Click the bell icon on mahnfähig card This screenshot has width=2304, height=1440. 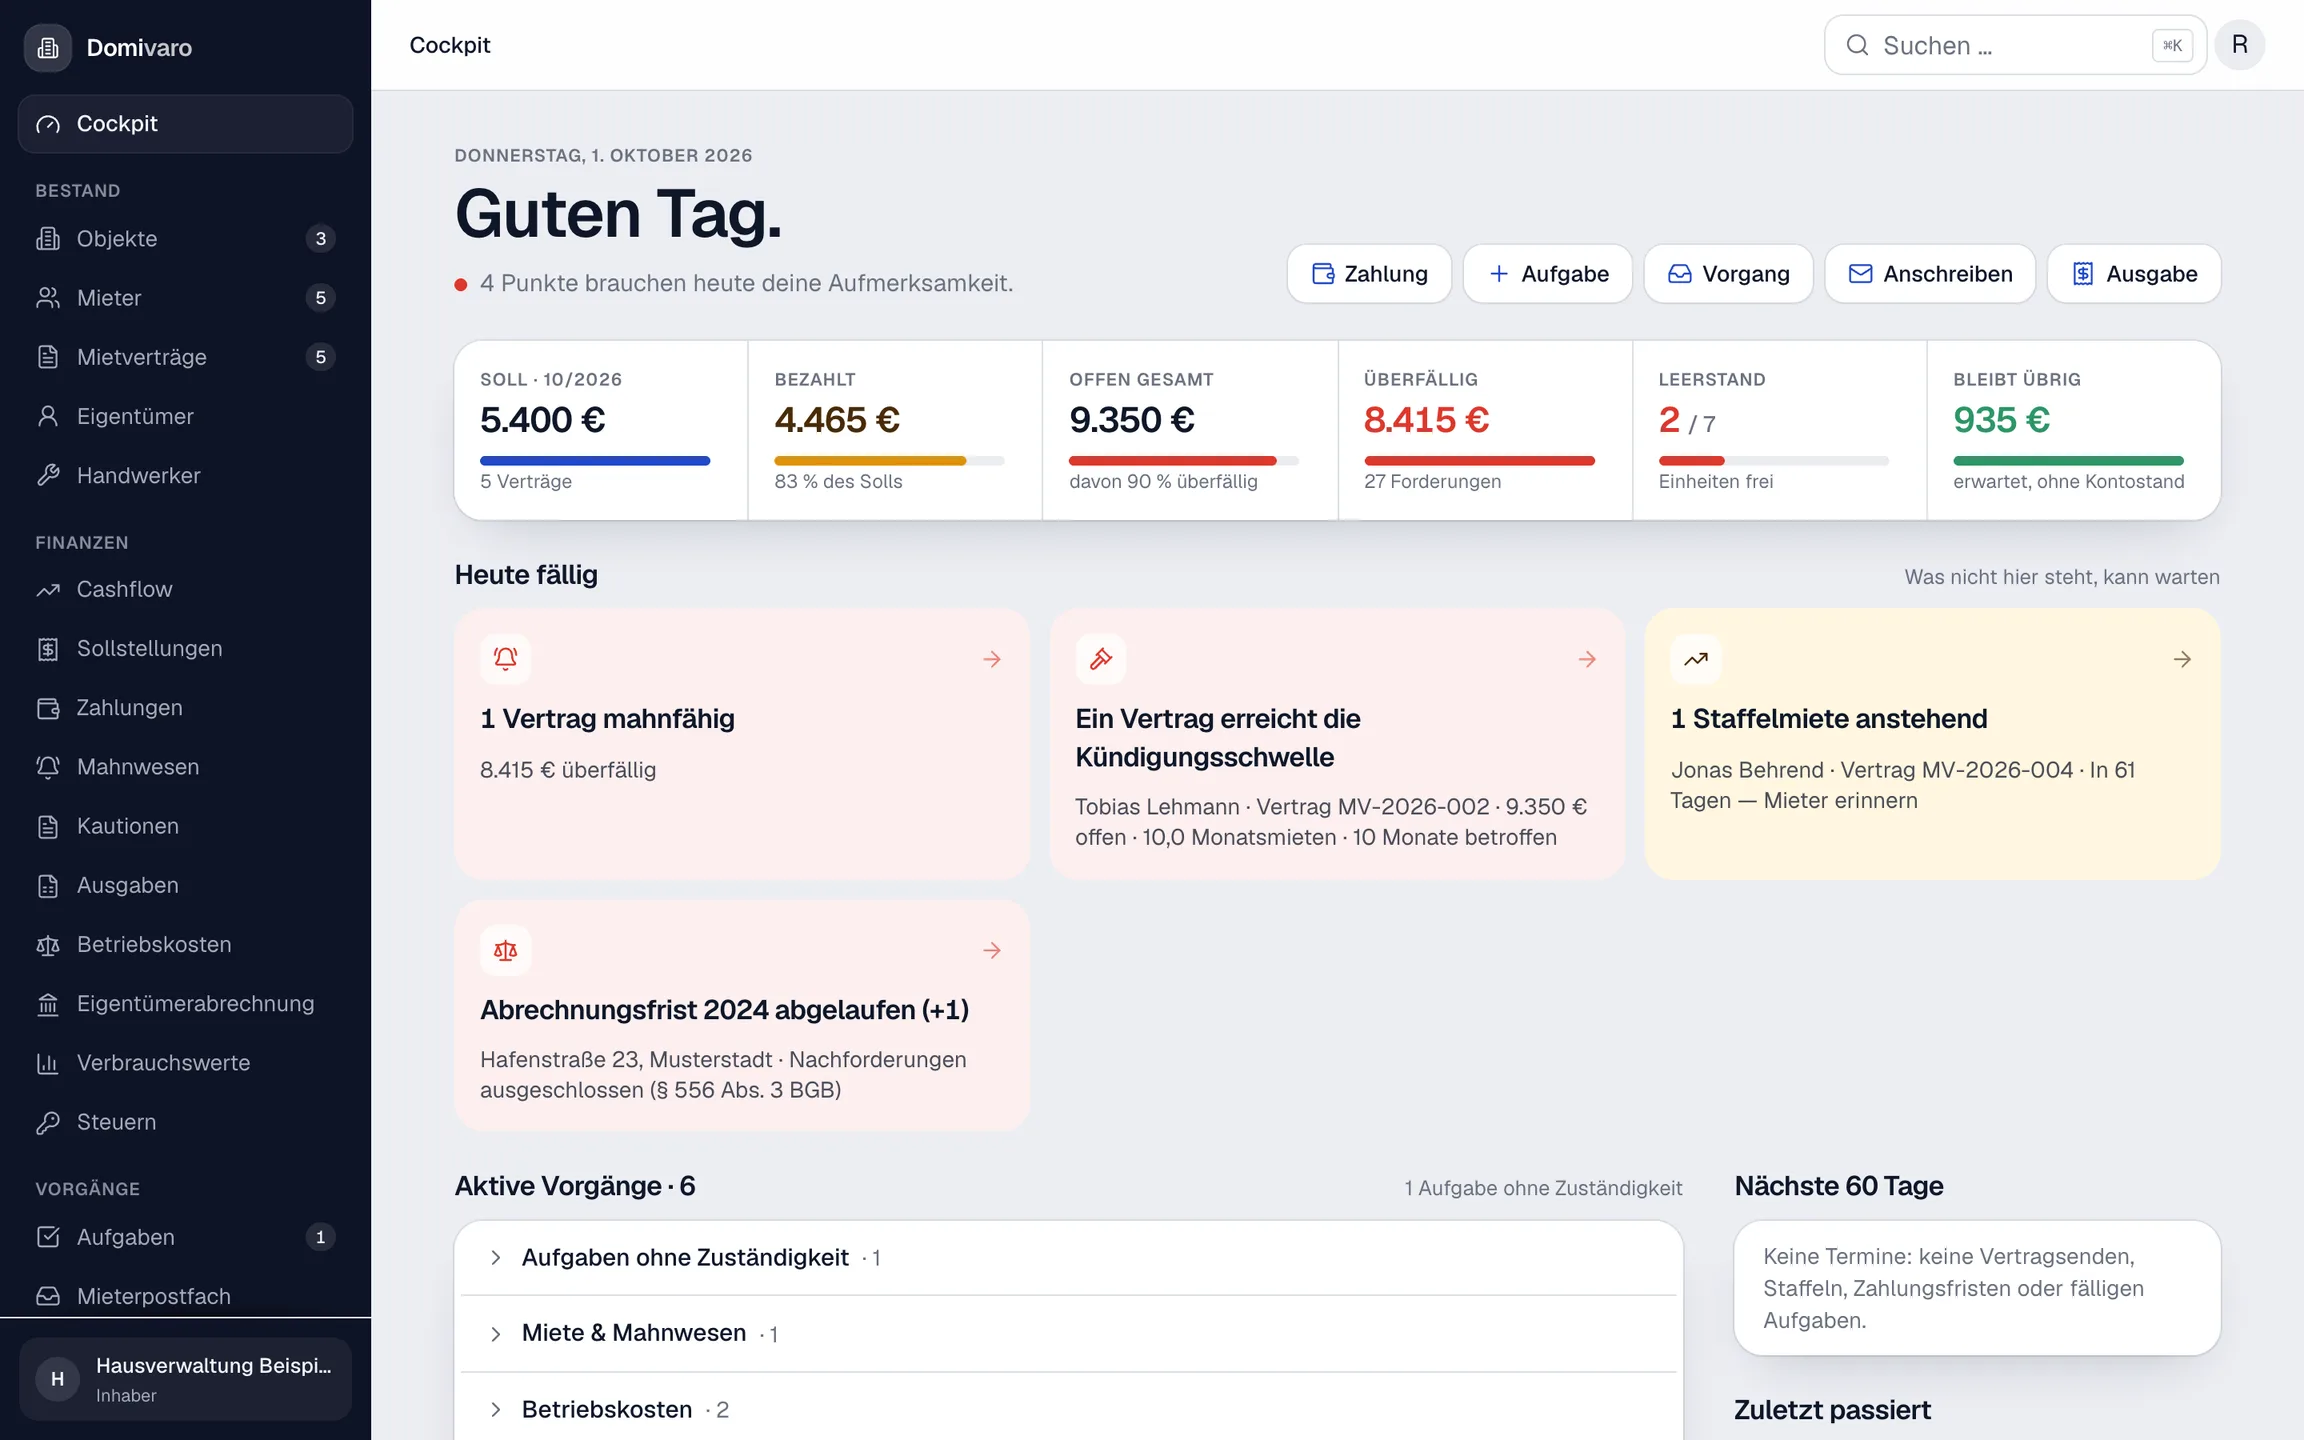coord(505,658)
